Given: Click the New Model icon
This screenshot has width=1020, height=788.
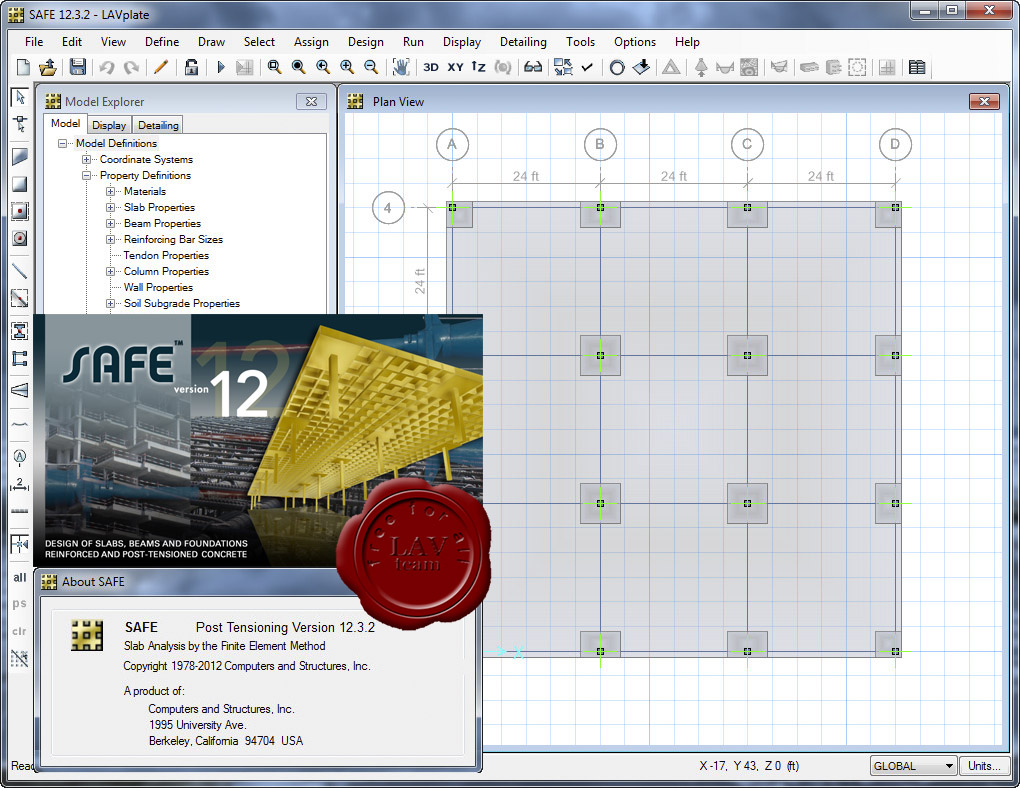Looking at the screenshot, I should (23, 67).
